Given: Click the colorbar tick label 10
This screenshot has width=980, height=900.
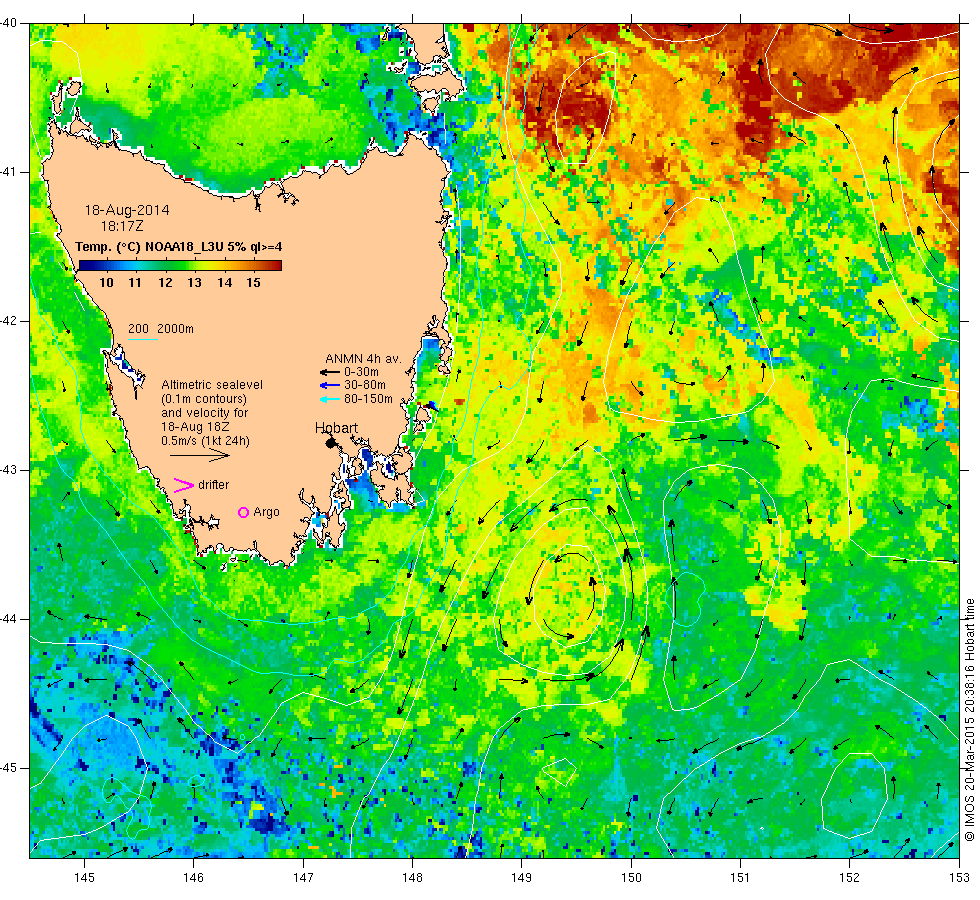Looking at the screenshot, I should pos(106,282).
